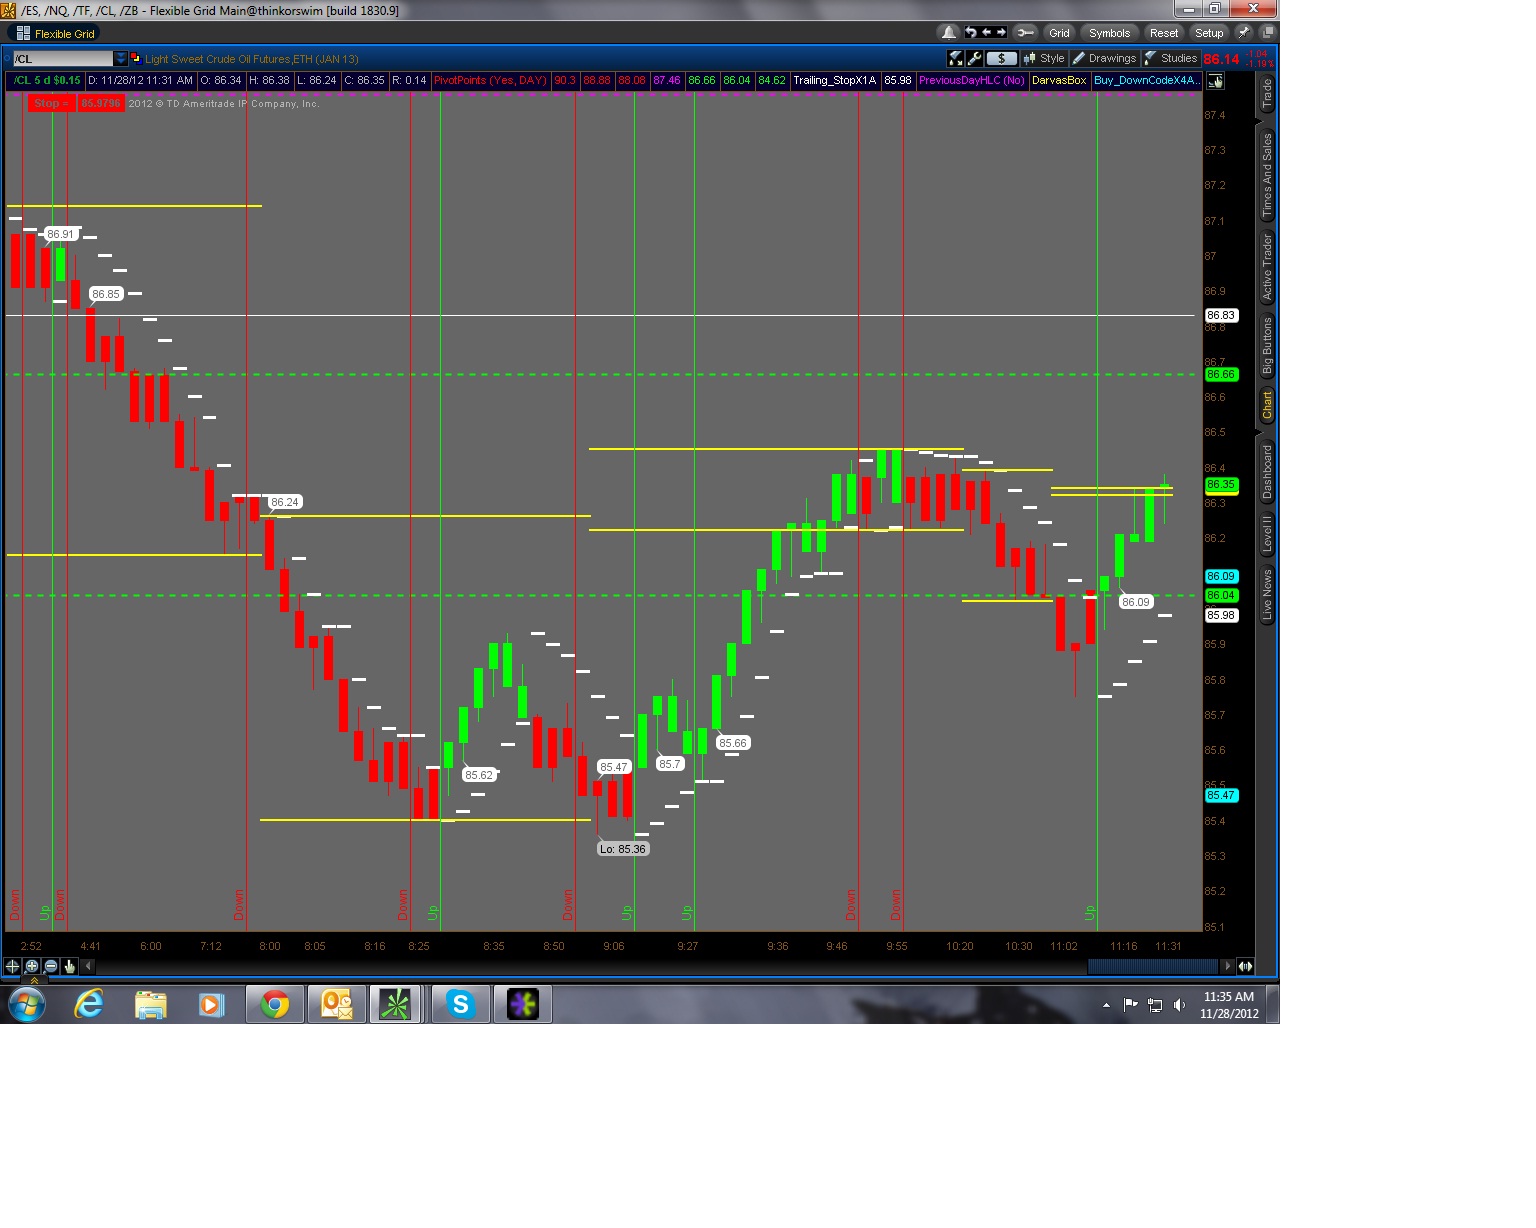Screen dimensions: 1536x1228
Task: Click the Grid button
Action: 1059,33
